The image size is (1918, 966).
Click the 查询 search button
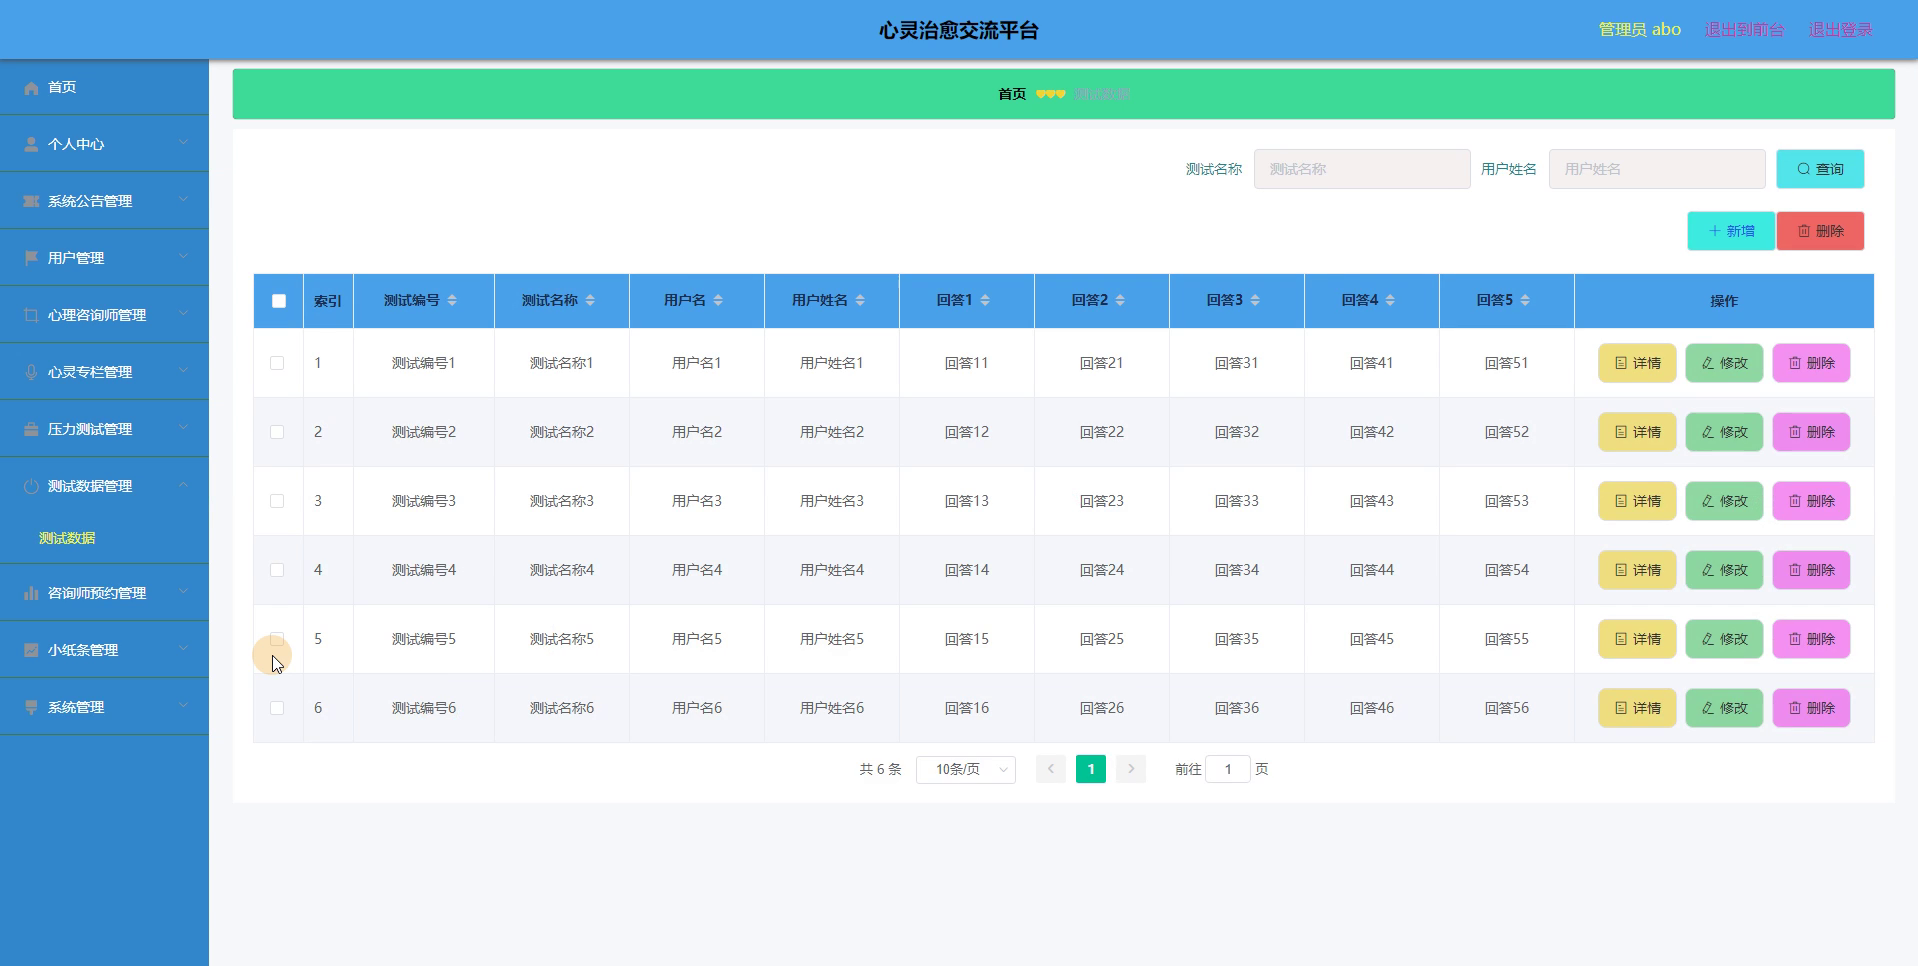click(x=1820, y=169)
